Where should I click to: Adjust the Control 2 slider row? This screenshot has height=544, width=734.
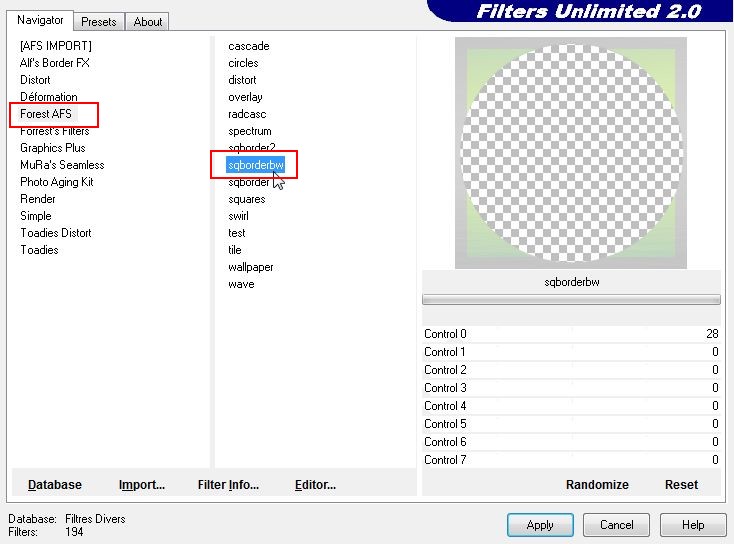(571, 370)
